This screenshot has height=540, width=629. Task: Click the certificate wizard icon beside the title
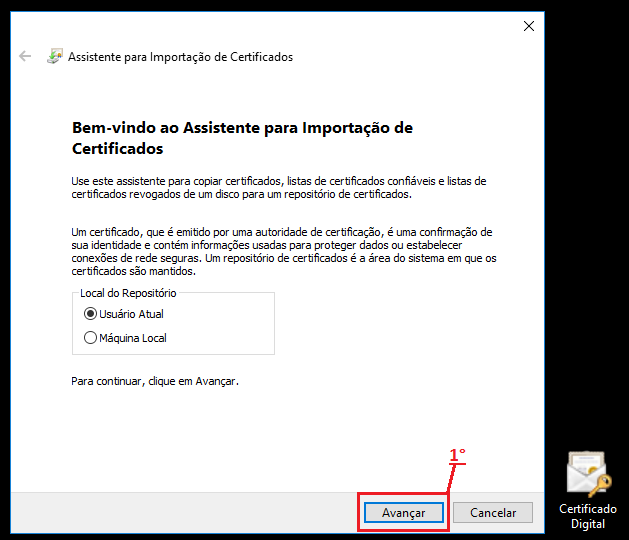click(55, 57)
